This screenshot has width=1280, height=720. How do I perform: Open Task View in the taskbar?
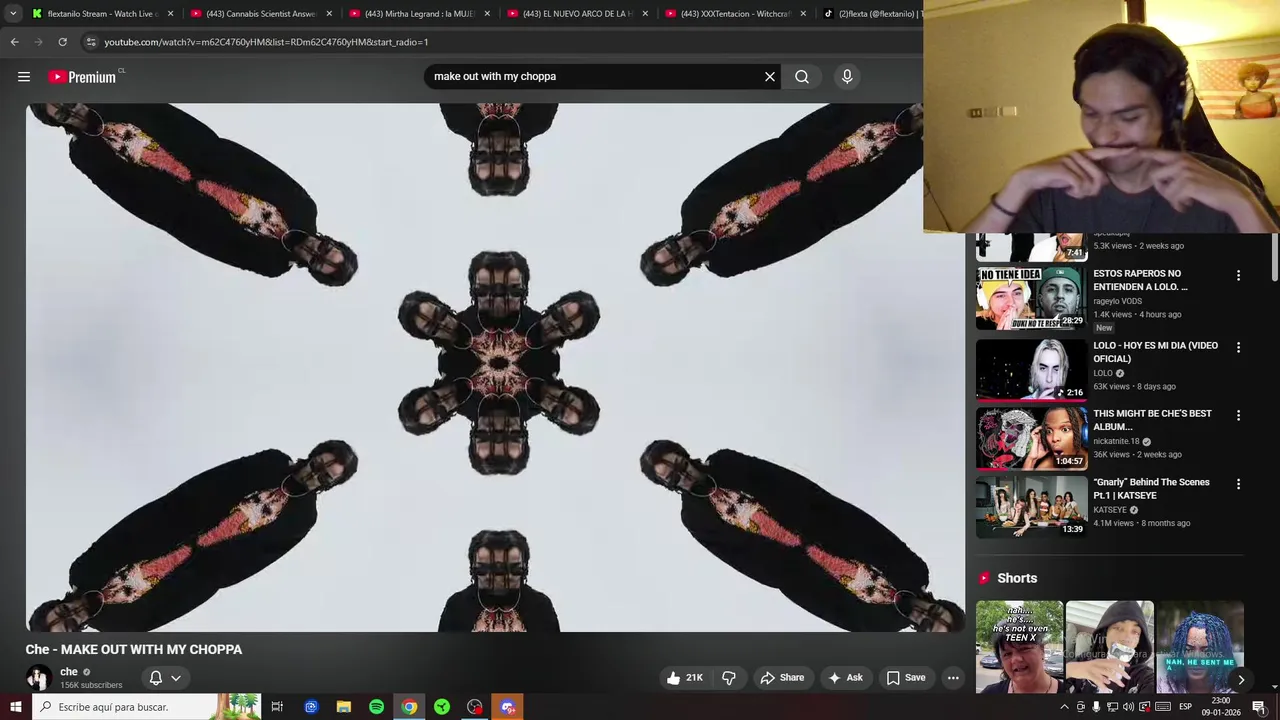(277, 707)
